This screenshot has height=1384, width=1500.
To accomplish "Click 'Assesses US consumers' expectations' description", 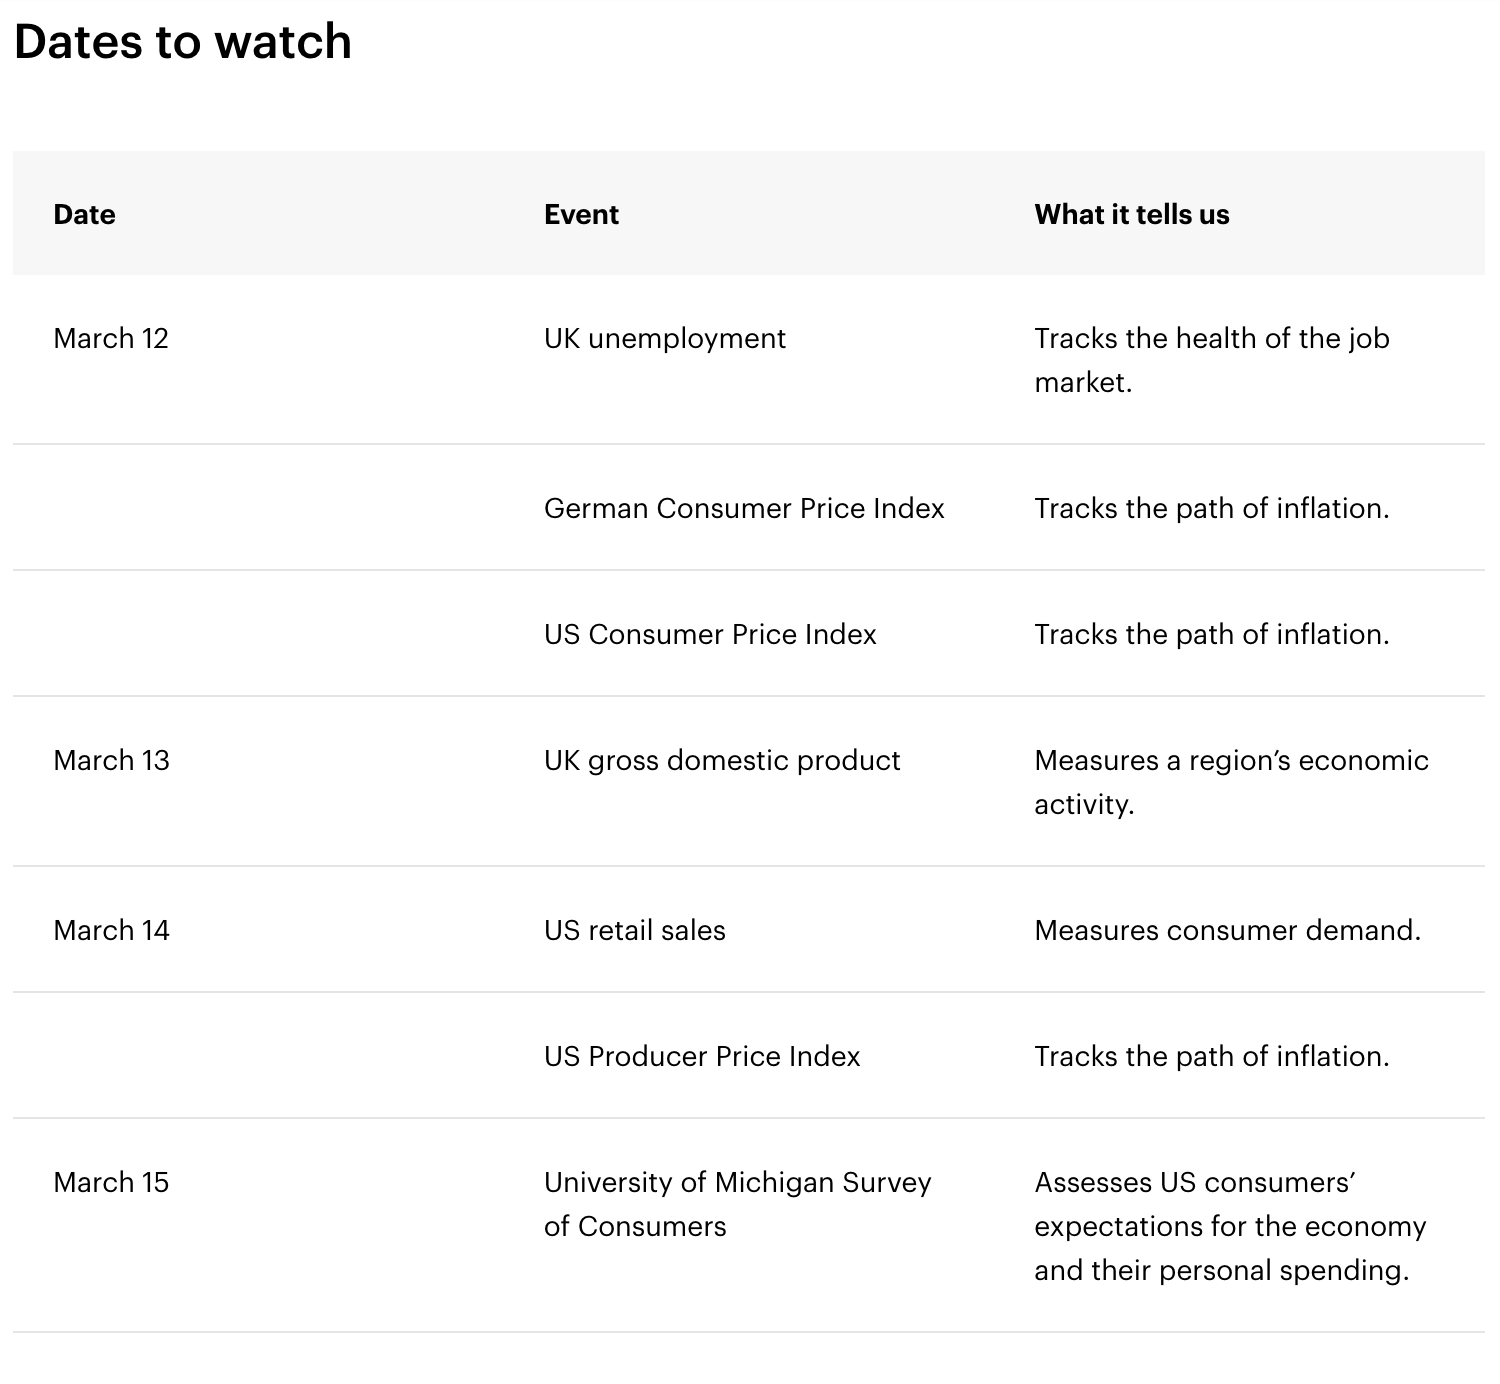I will point(1230,1226).
